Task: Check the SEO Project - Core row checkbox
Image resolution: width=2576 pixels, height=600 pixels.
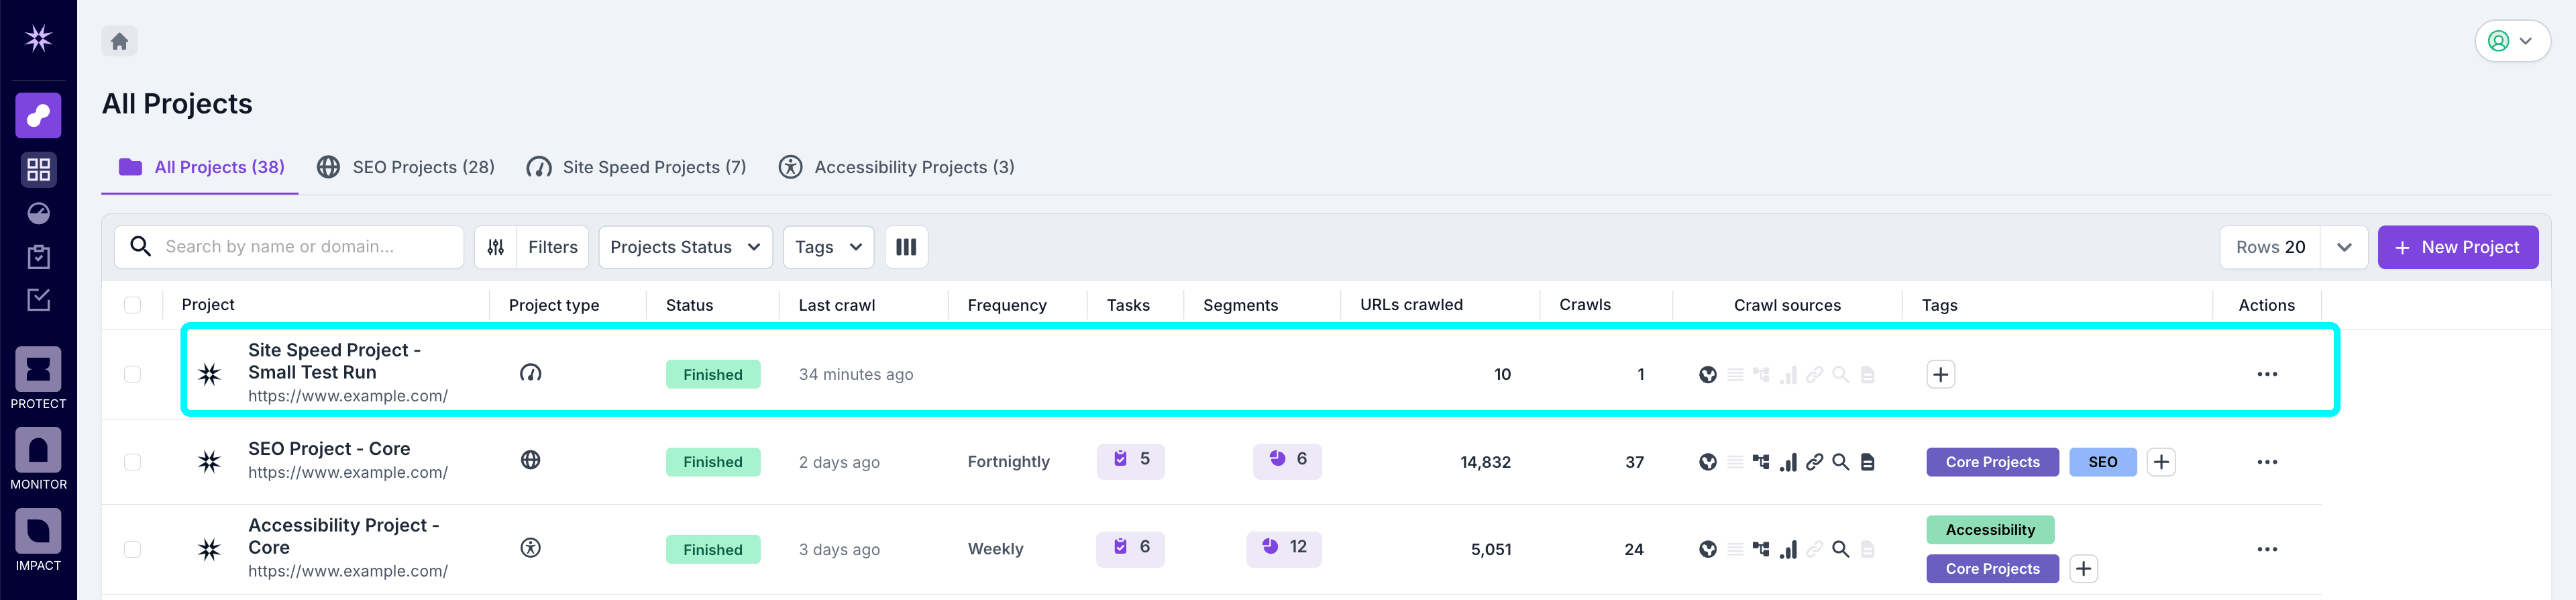Action: (132, 462)
